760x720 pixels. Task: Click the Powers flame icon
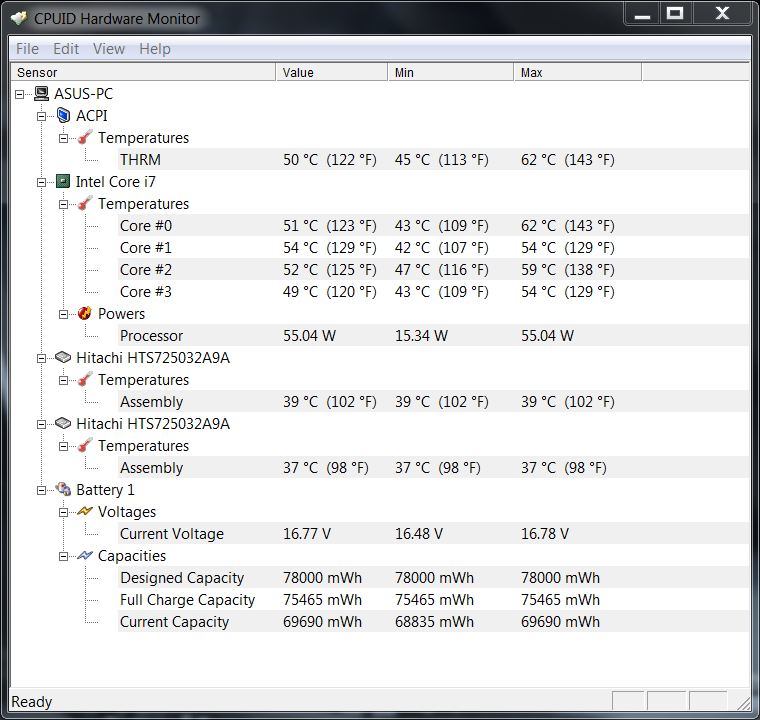coord(85,313)
